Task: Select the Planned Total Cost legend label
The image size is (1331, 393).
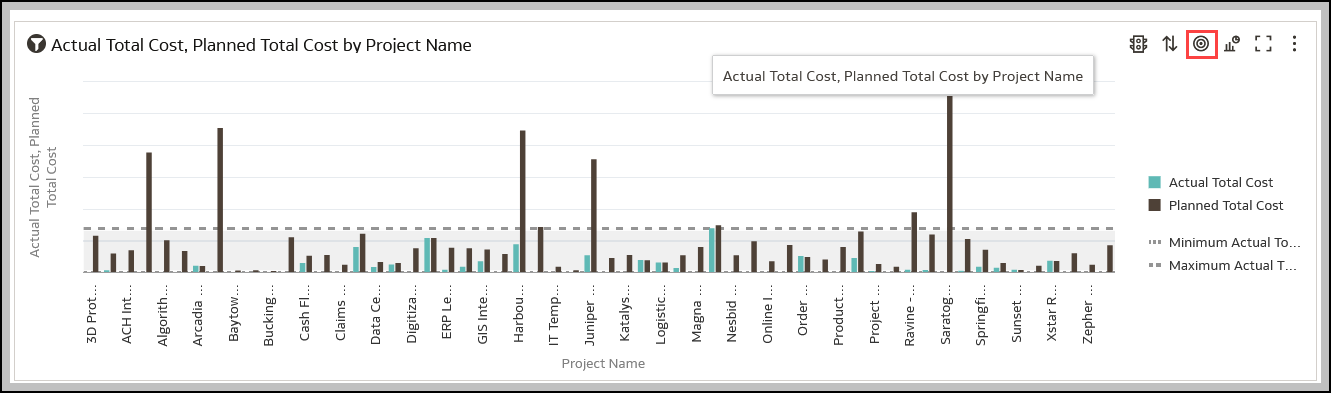Action: (1226, 205)
